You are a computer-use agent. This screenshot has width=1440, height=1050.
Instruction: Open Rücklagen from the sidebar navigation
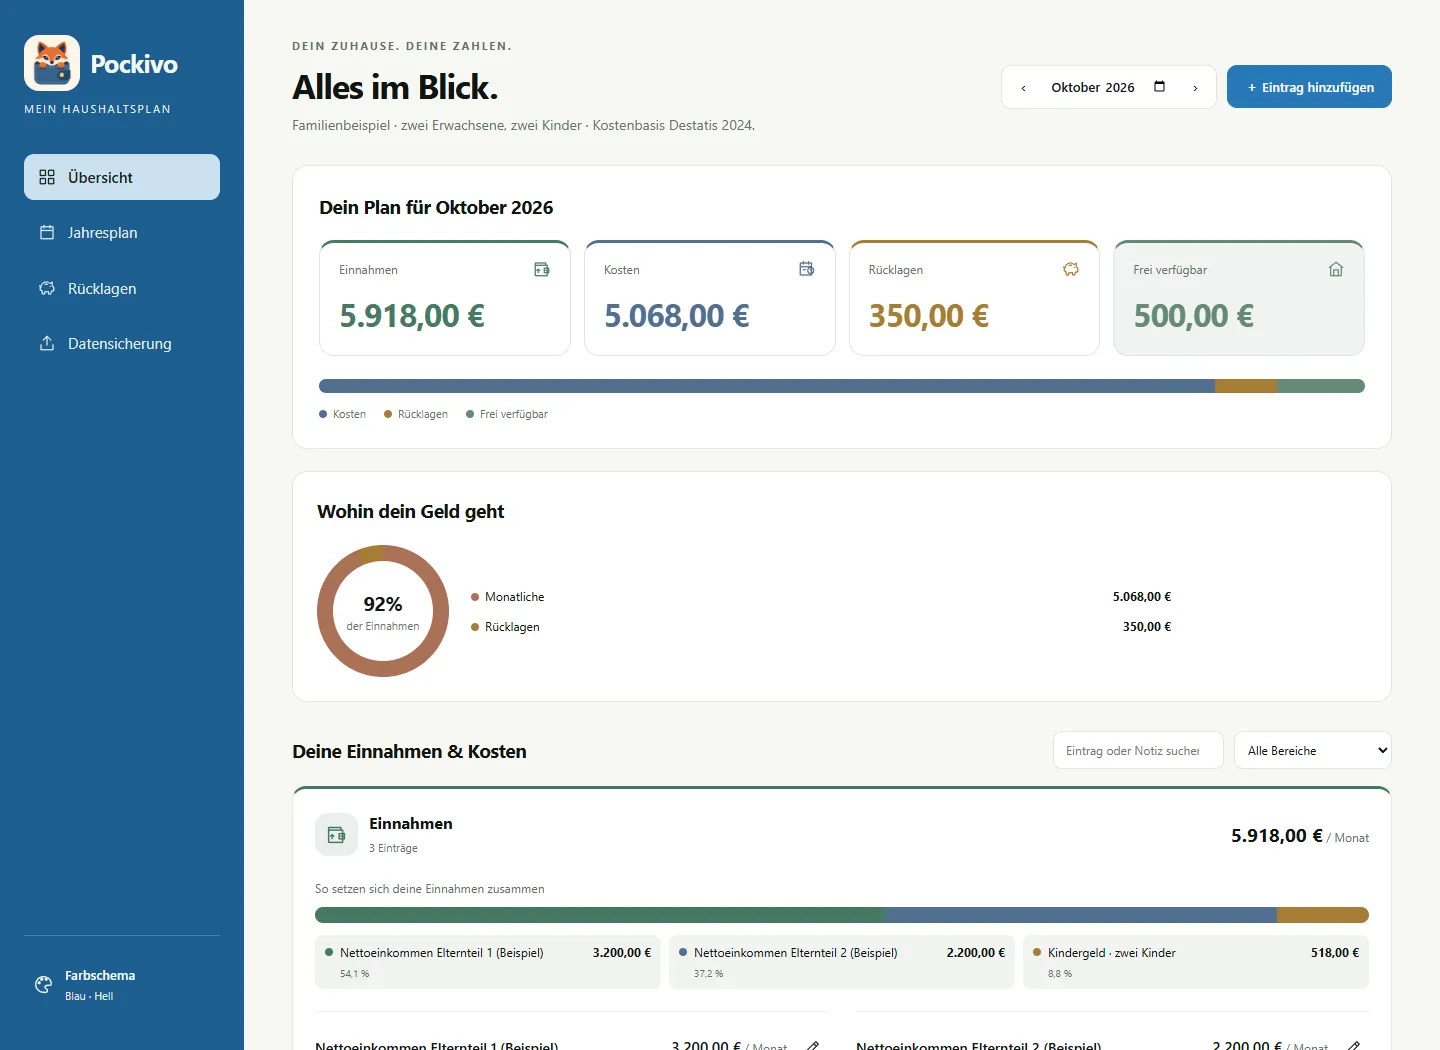pos(122,289)
